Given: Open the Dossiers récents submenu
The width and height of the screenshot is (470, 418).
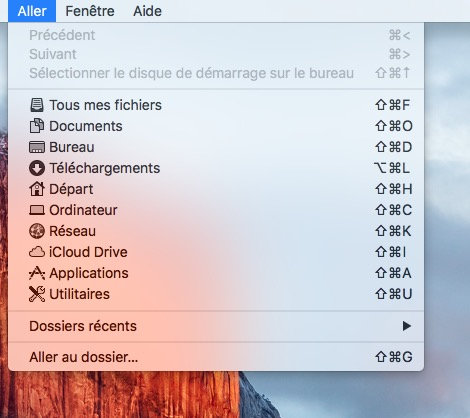Looking at the screenshot, I should tap(216, 326).
